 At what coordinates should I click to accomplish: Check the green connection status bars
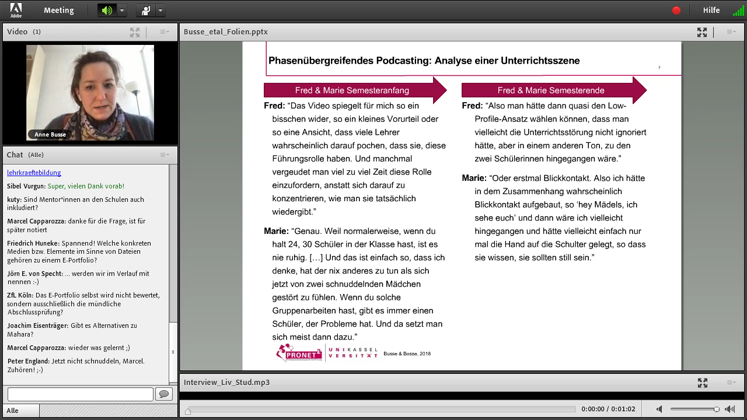click(x=738, y=11)
